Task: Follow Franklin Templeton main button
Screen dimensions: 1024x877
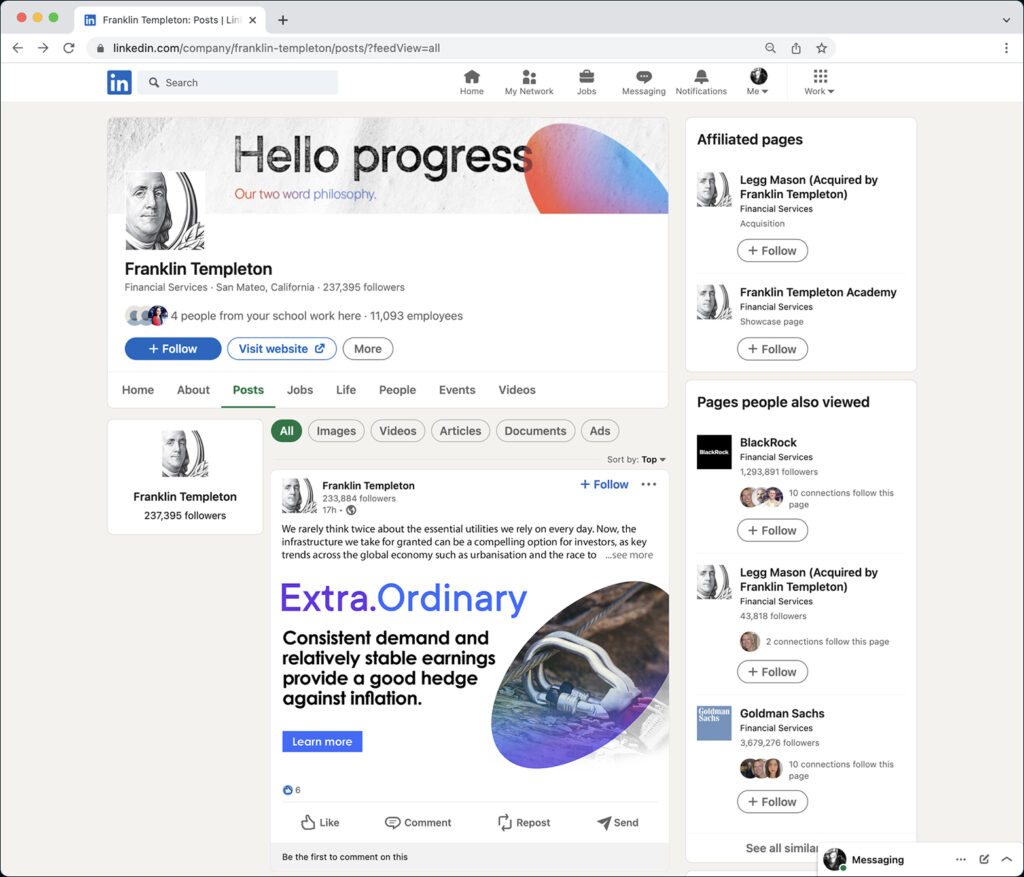Action: pyautogui.click(x=173, y=349)
